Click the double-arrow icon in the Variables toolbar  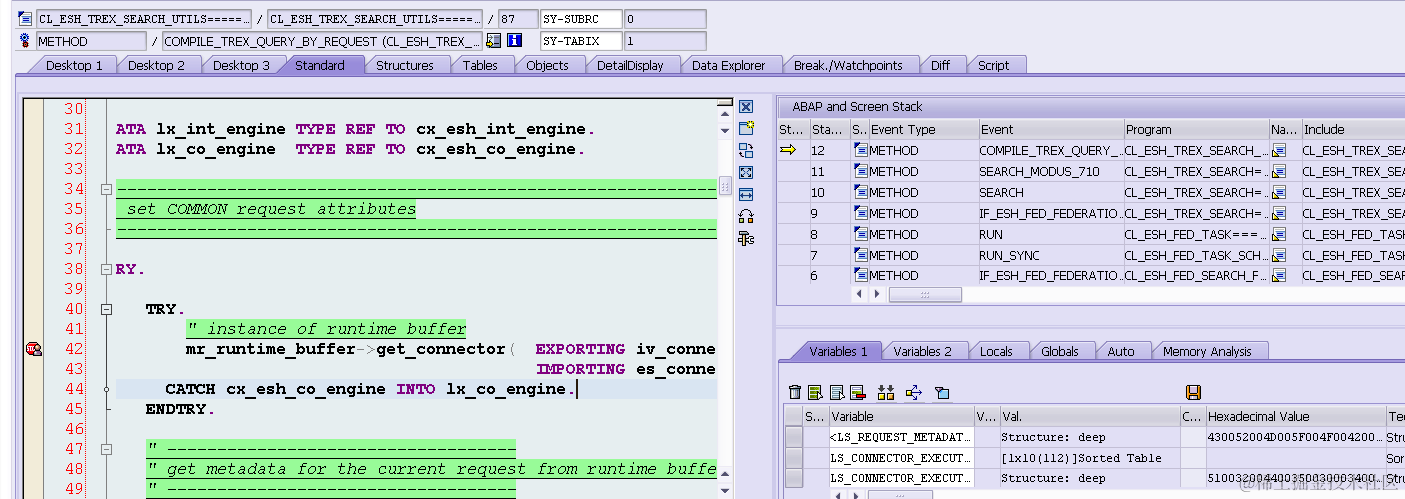click(885, 392)
